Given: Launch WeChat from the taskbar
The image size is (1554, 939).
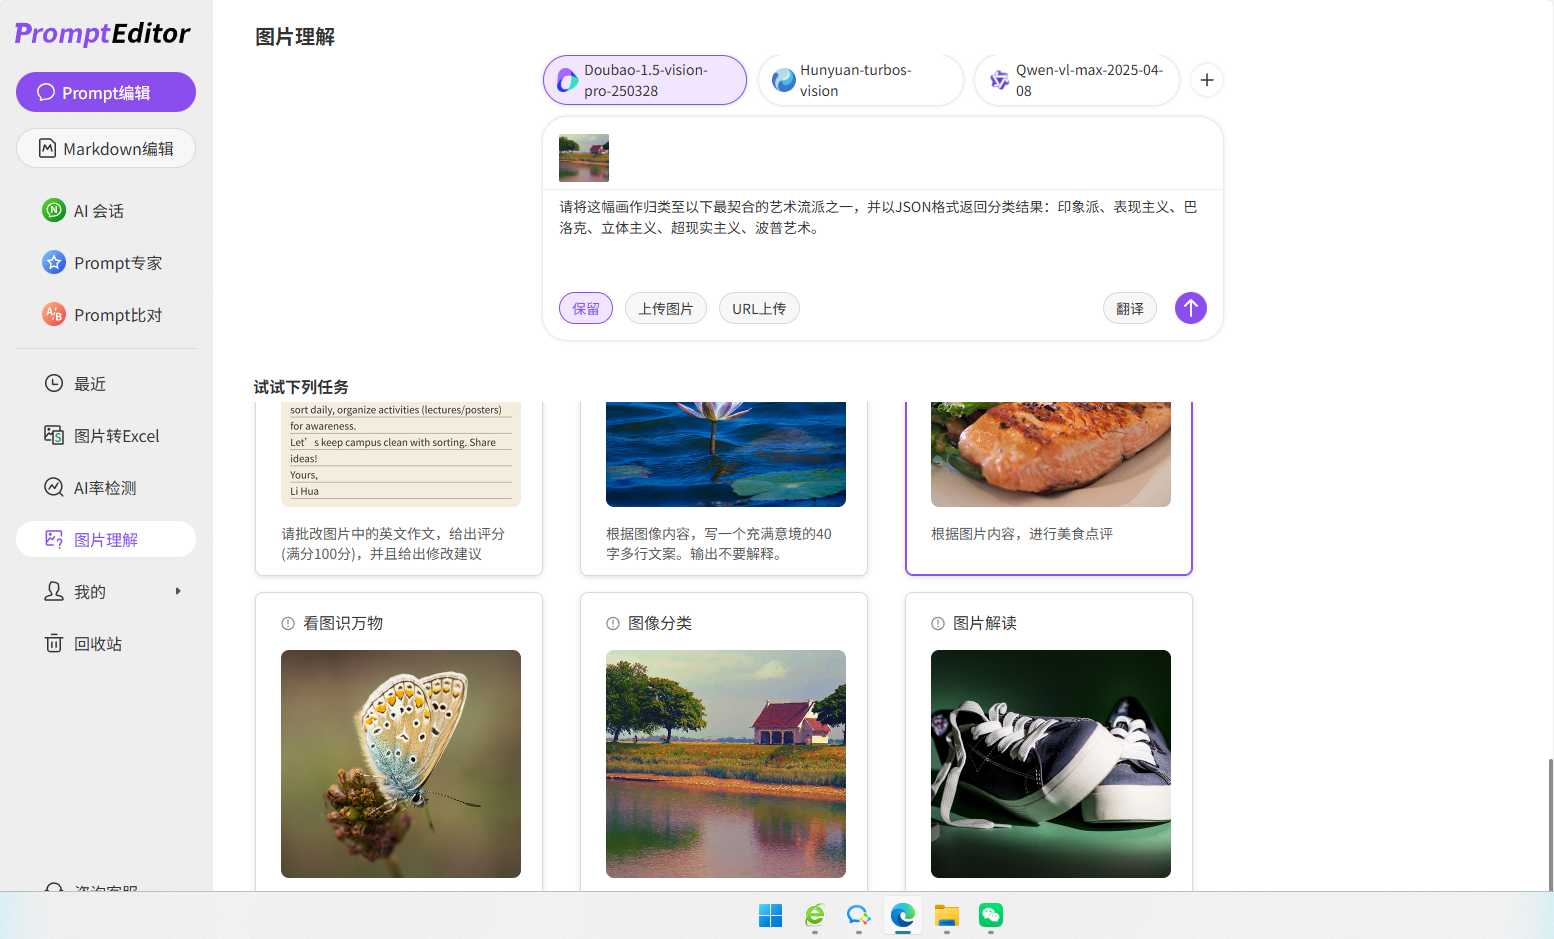Looking at the screenshot, I should [x=990, y=917].
